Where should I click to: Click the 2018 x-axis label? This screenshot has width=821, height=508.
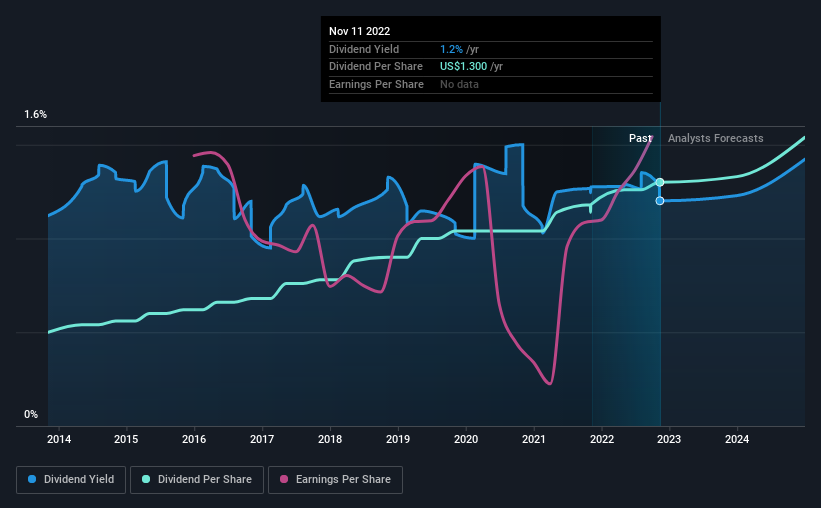point(330,439)
